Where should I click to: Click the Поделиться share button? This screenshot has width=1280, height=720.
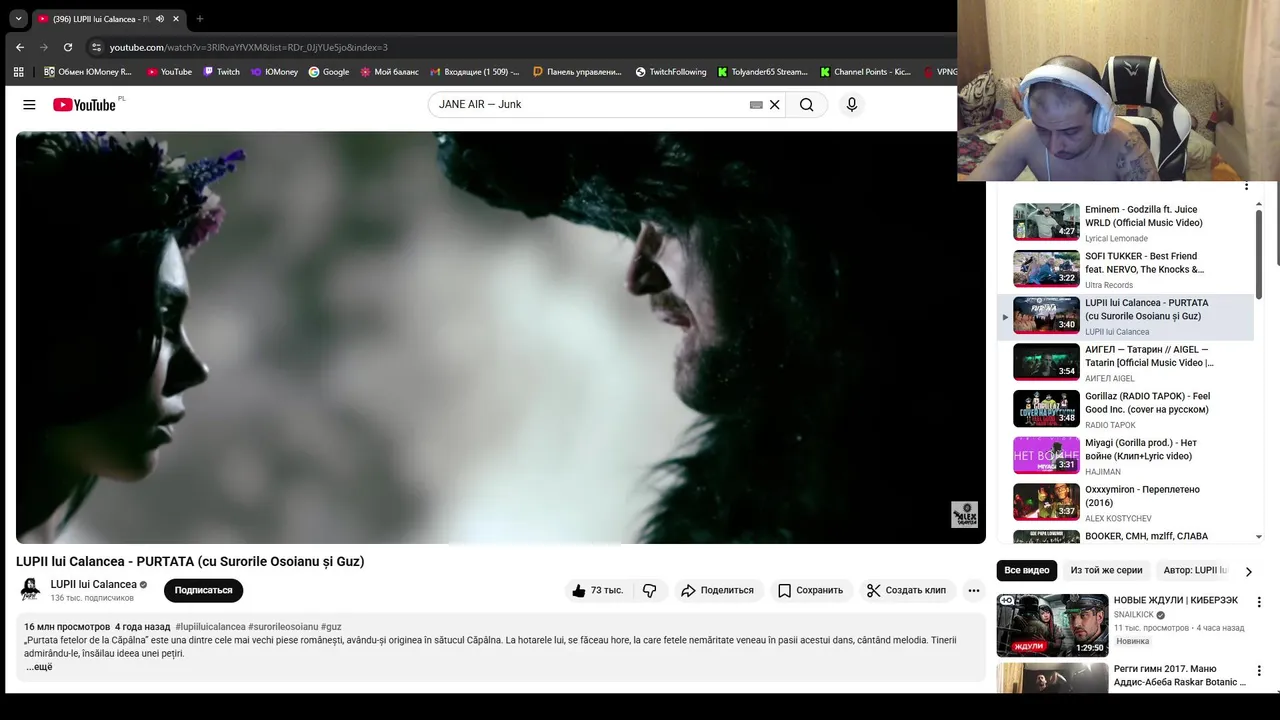point(718,590)
